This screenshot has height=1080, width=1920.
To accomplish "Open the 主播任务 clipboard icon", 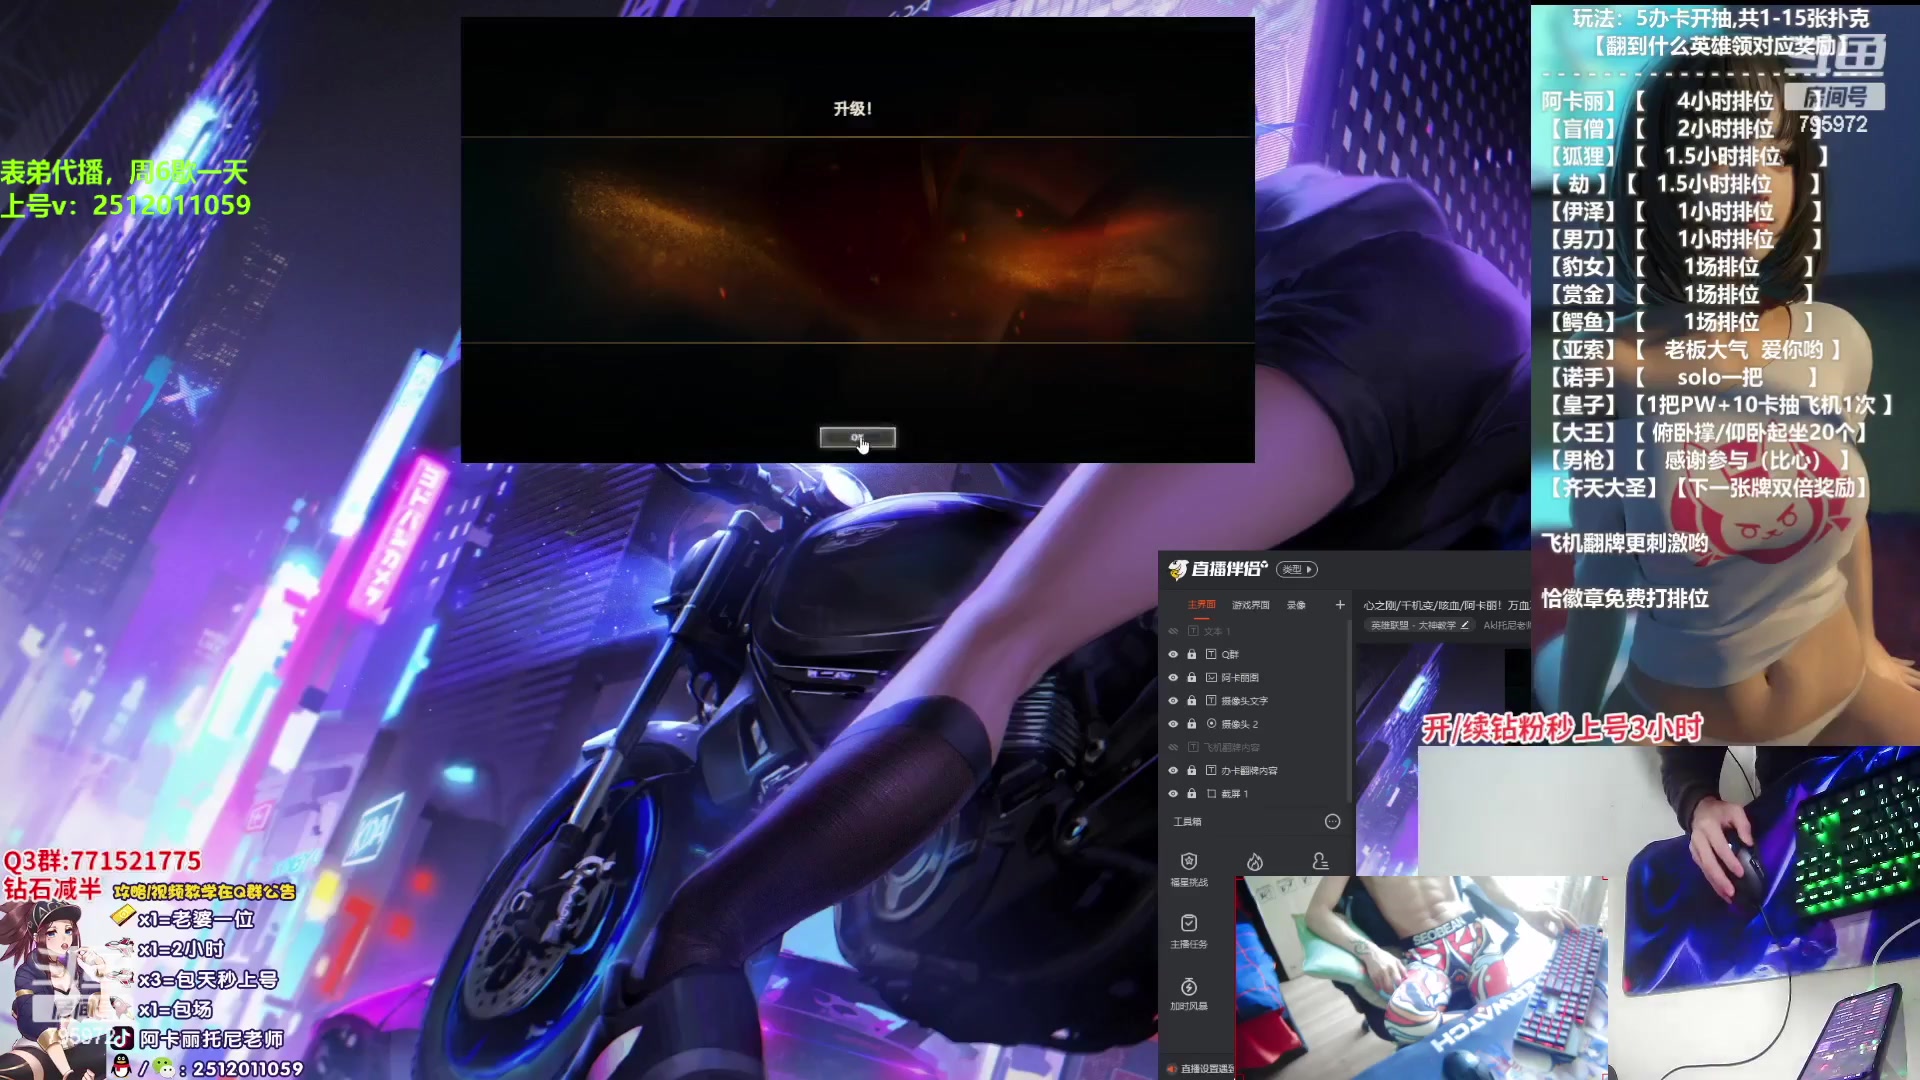I will [1188, 924].
